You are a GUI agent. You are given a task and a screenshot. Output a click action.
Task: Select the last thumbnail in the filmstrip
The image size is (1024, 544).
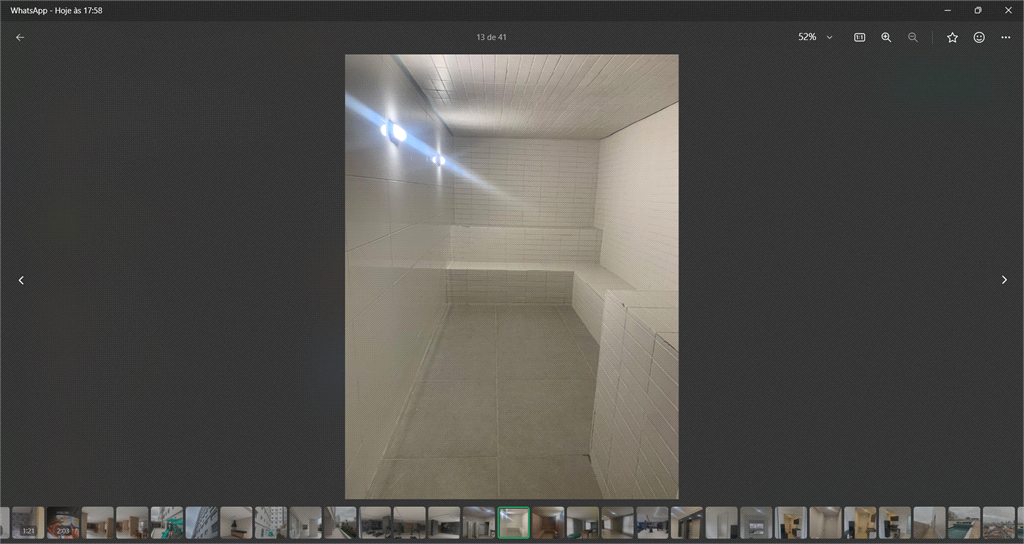[x=998, y=522]
